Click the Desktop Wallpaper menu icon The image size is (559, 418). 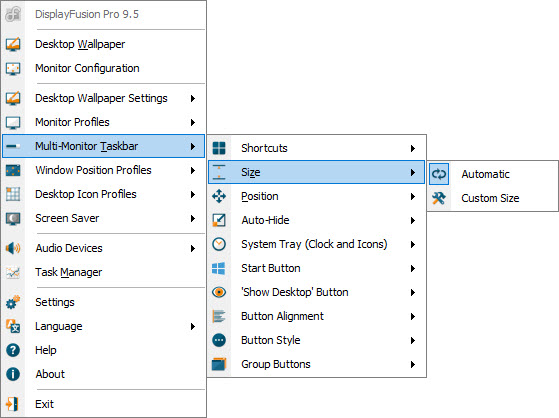13,44
